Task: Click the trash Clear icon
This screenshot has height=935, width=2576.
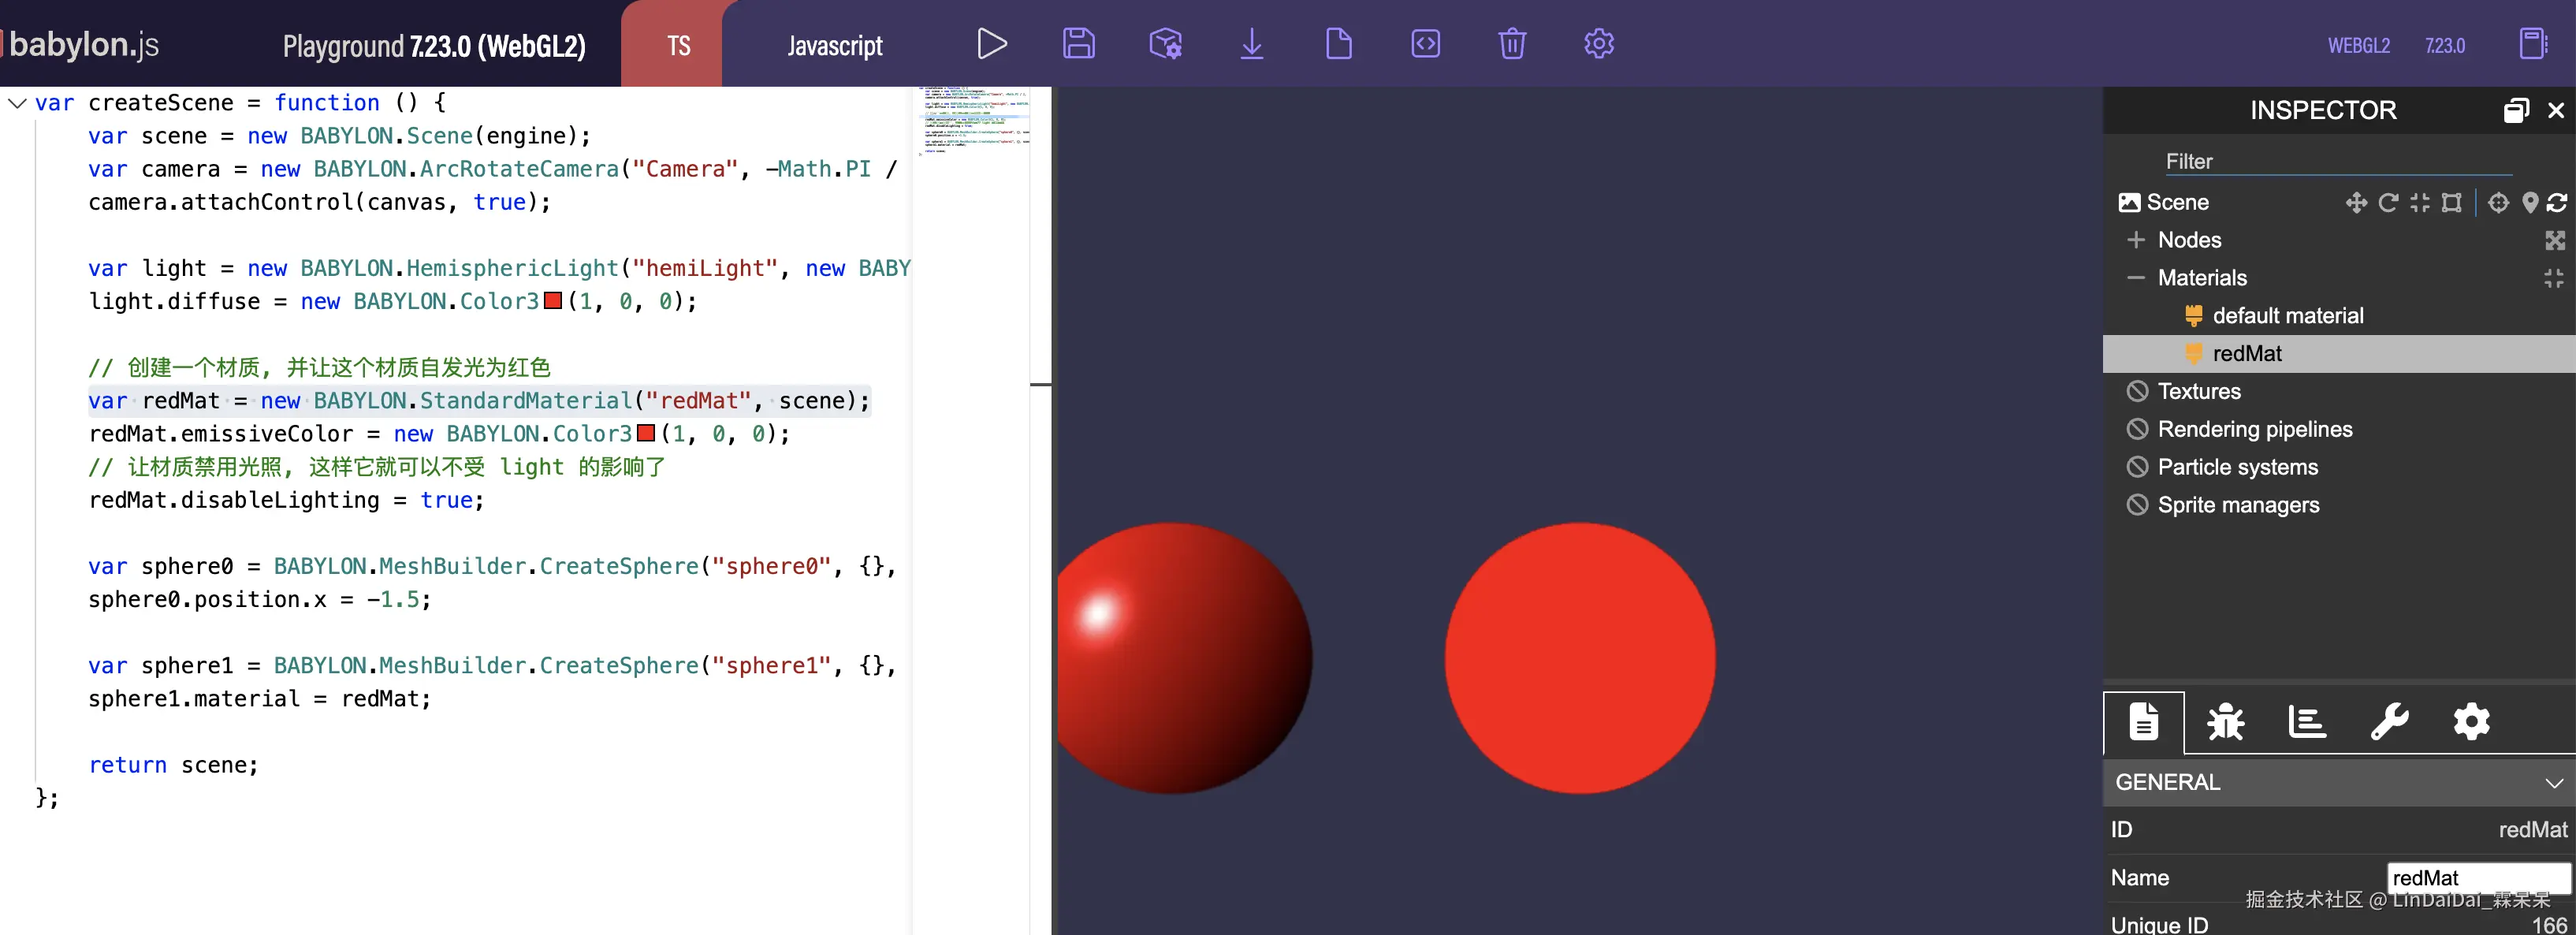Action: [x=1511, y=44]
